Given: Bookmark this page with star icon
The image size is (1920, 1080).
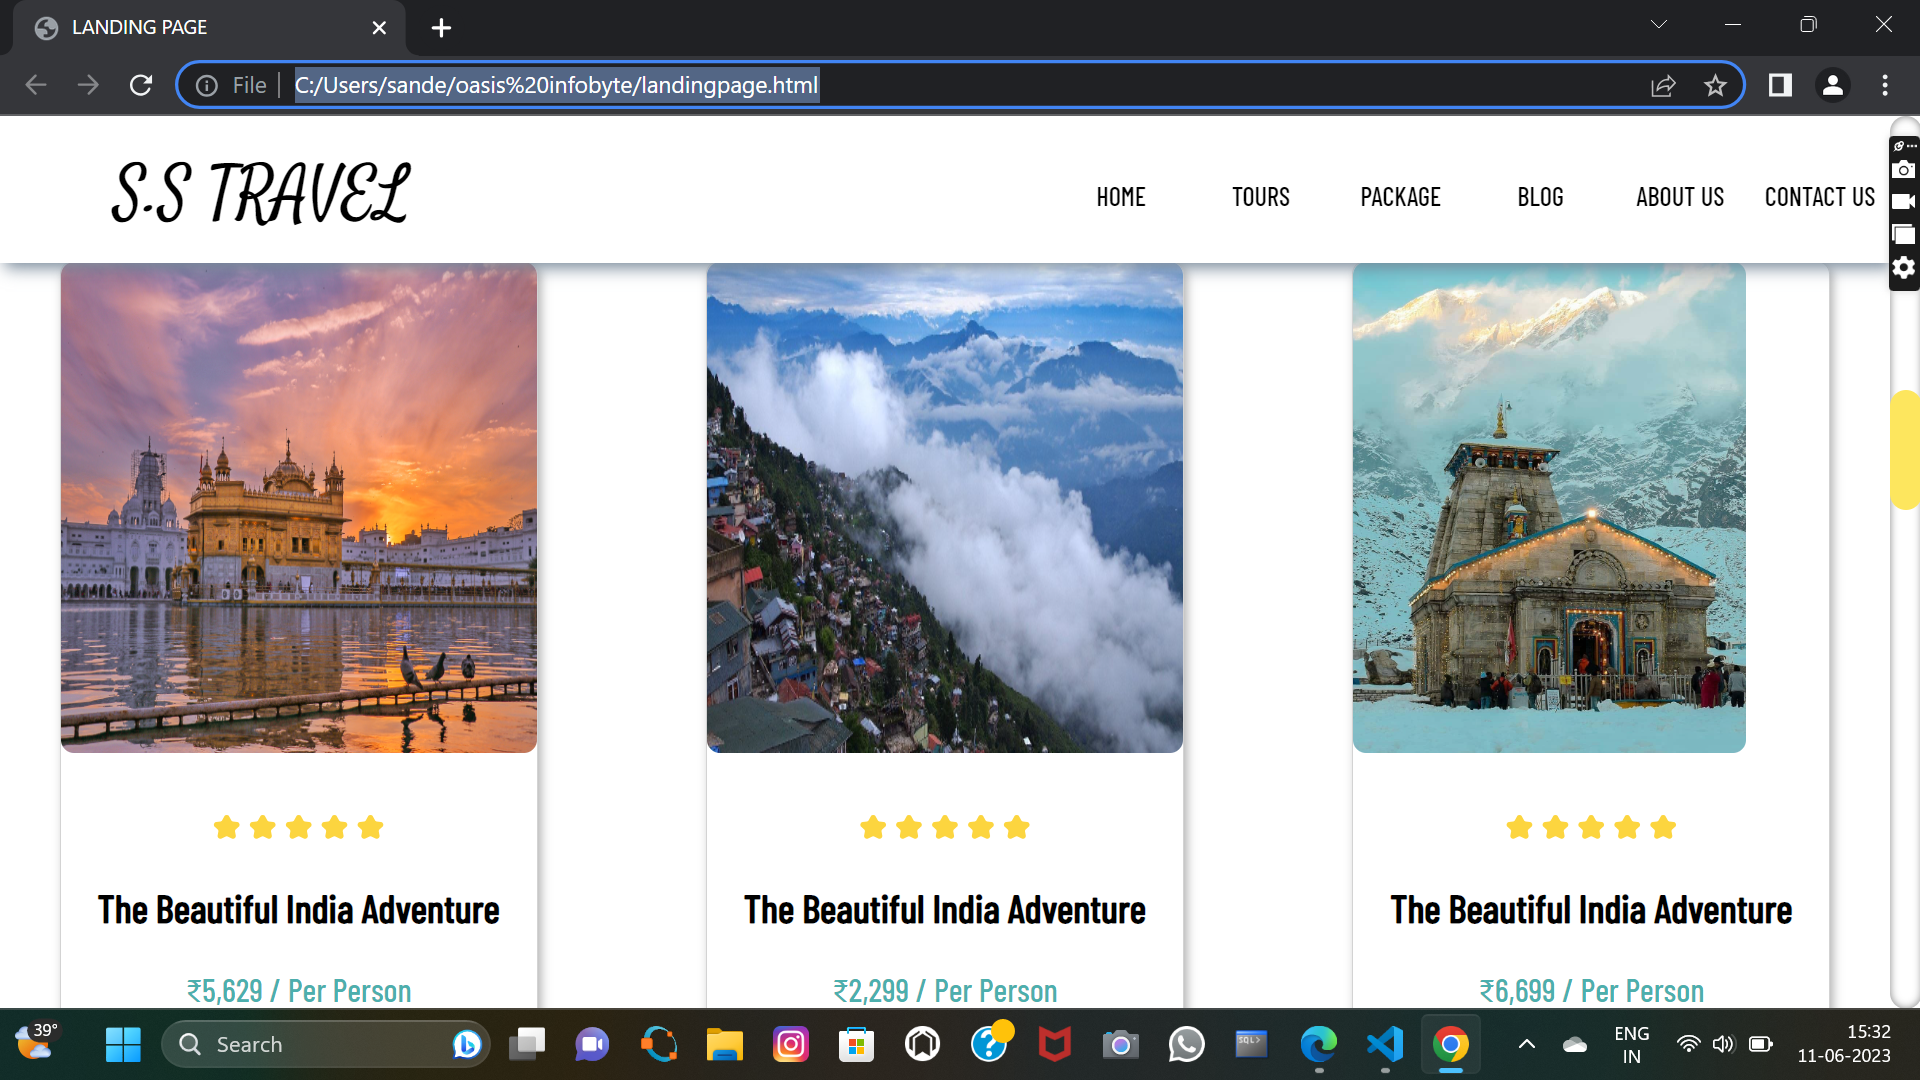Looking at the screenshot, I should click(x=1715, y=86).
